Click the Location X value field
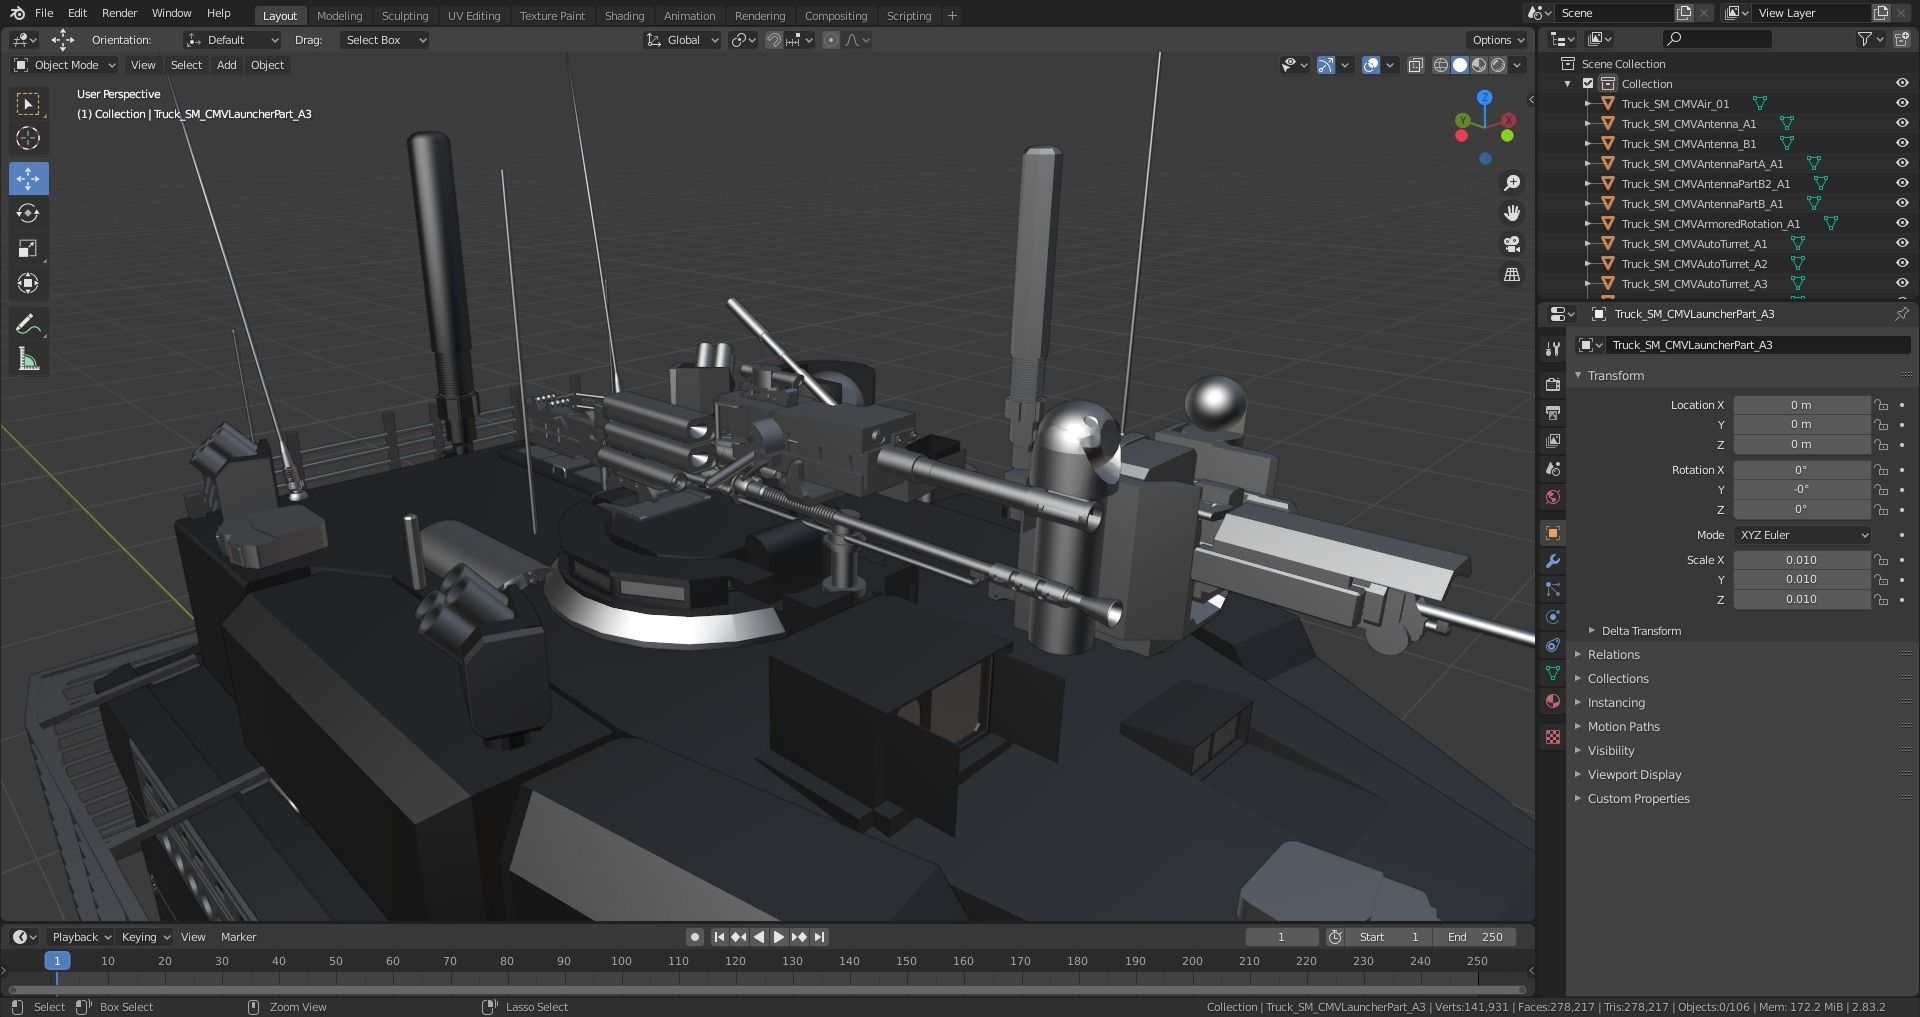Screen dimensions: 1920x1017 coord(1802,405)
